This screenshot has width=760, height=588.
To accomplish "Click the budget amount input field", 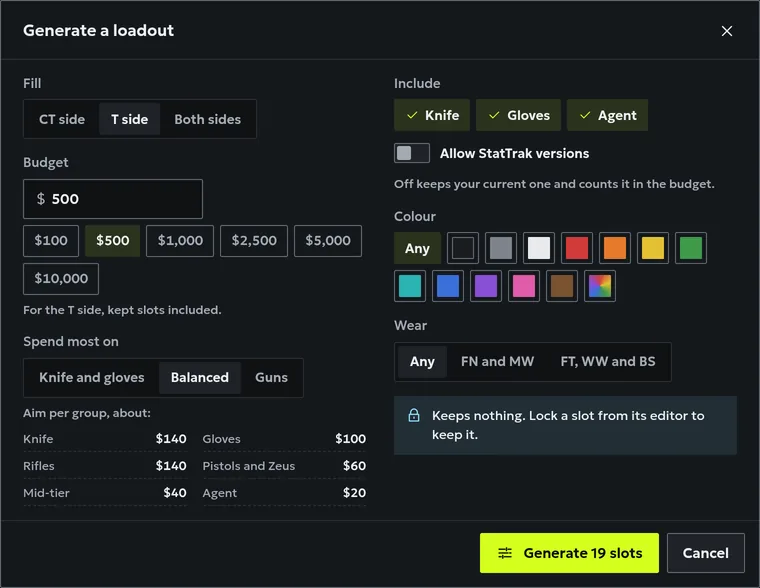I will point(113,199).
